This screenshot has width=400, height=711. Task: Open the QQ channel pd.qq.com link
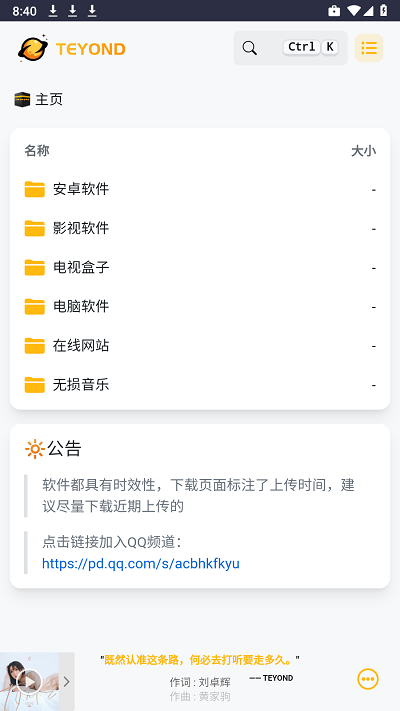[x=141, y=563]
